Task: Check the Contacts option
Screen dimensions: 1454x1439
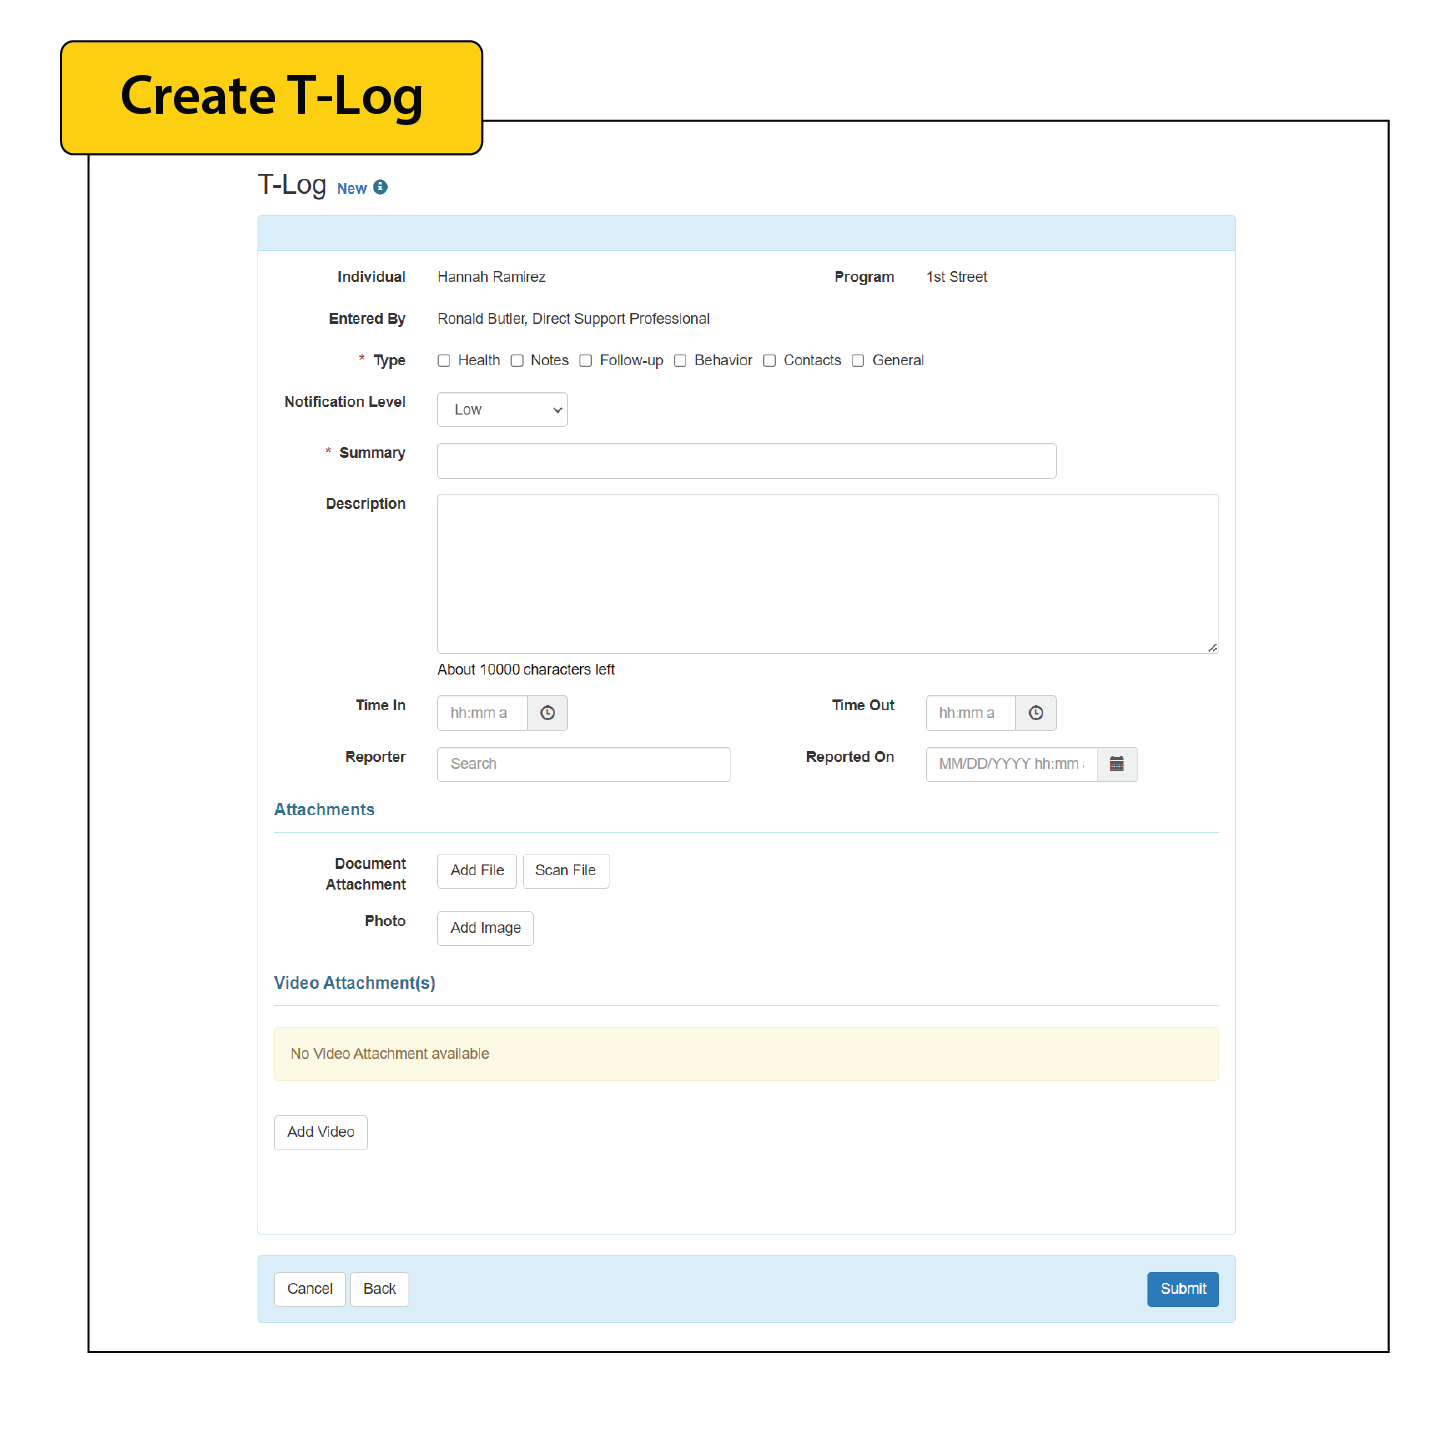Action: coord(769,360)
